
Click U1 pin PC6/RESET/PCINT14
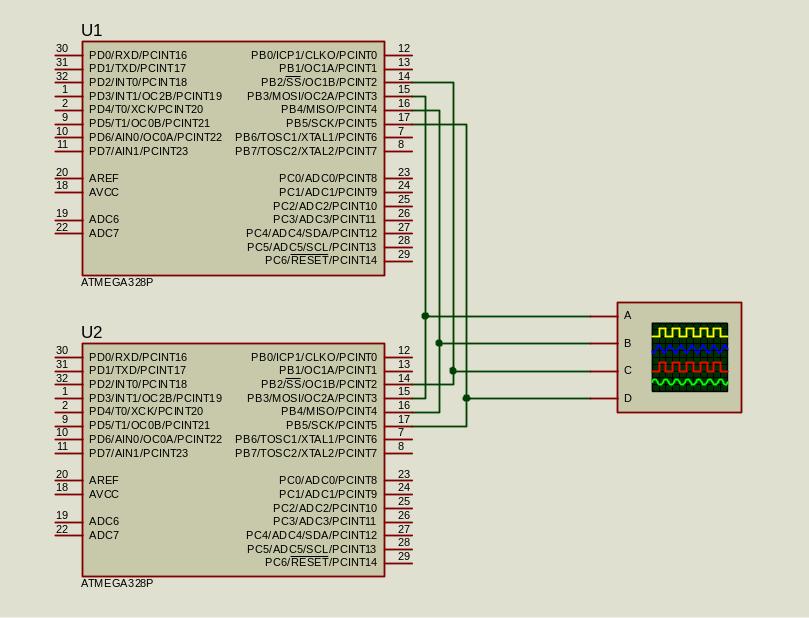pyautogui.click(x=321, y=260)
